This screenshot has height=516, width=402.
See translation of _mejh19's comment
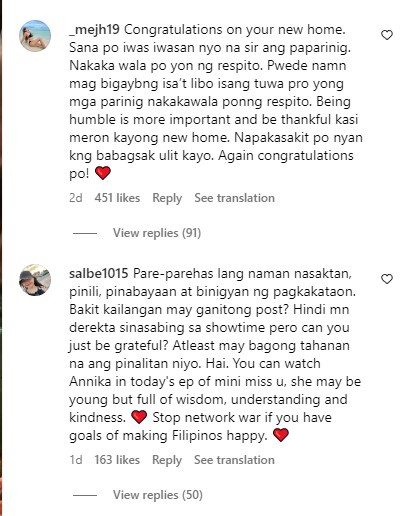point(234,198)
